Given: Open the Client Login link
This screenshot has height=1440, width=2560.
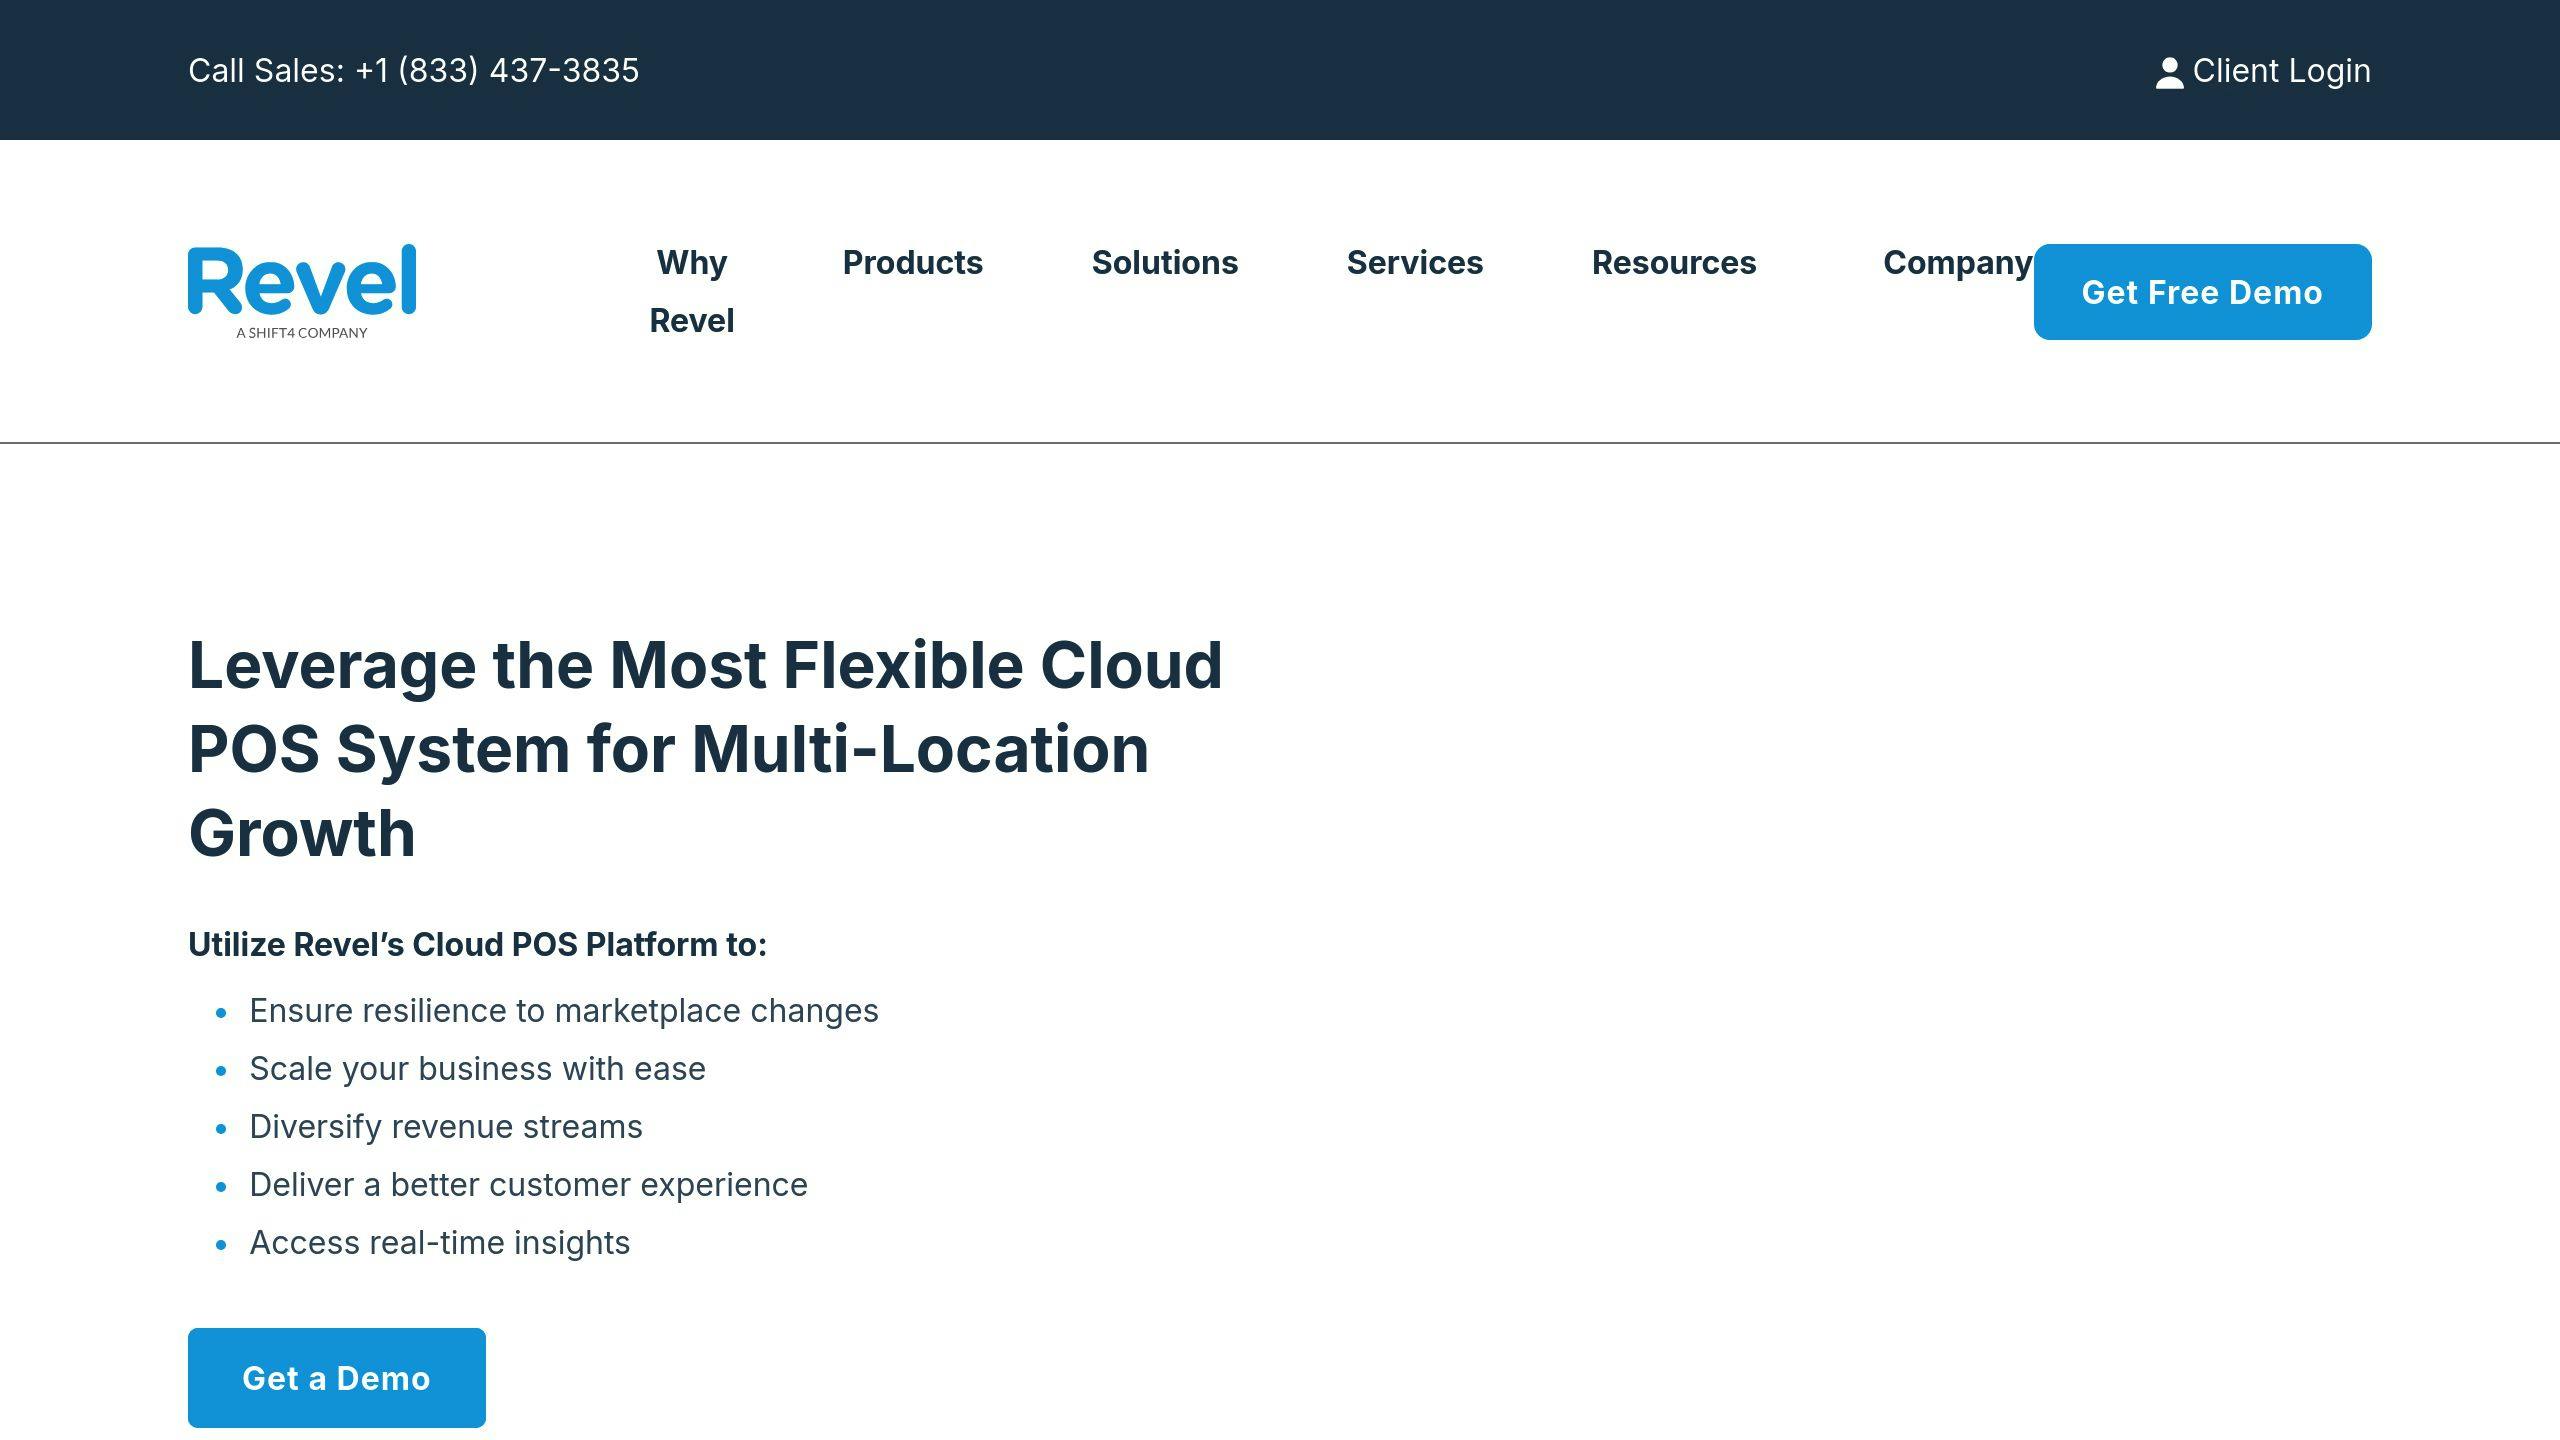Looking at the screenshot, I should coord(2263,71).
